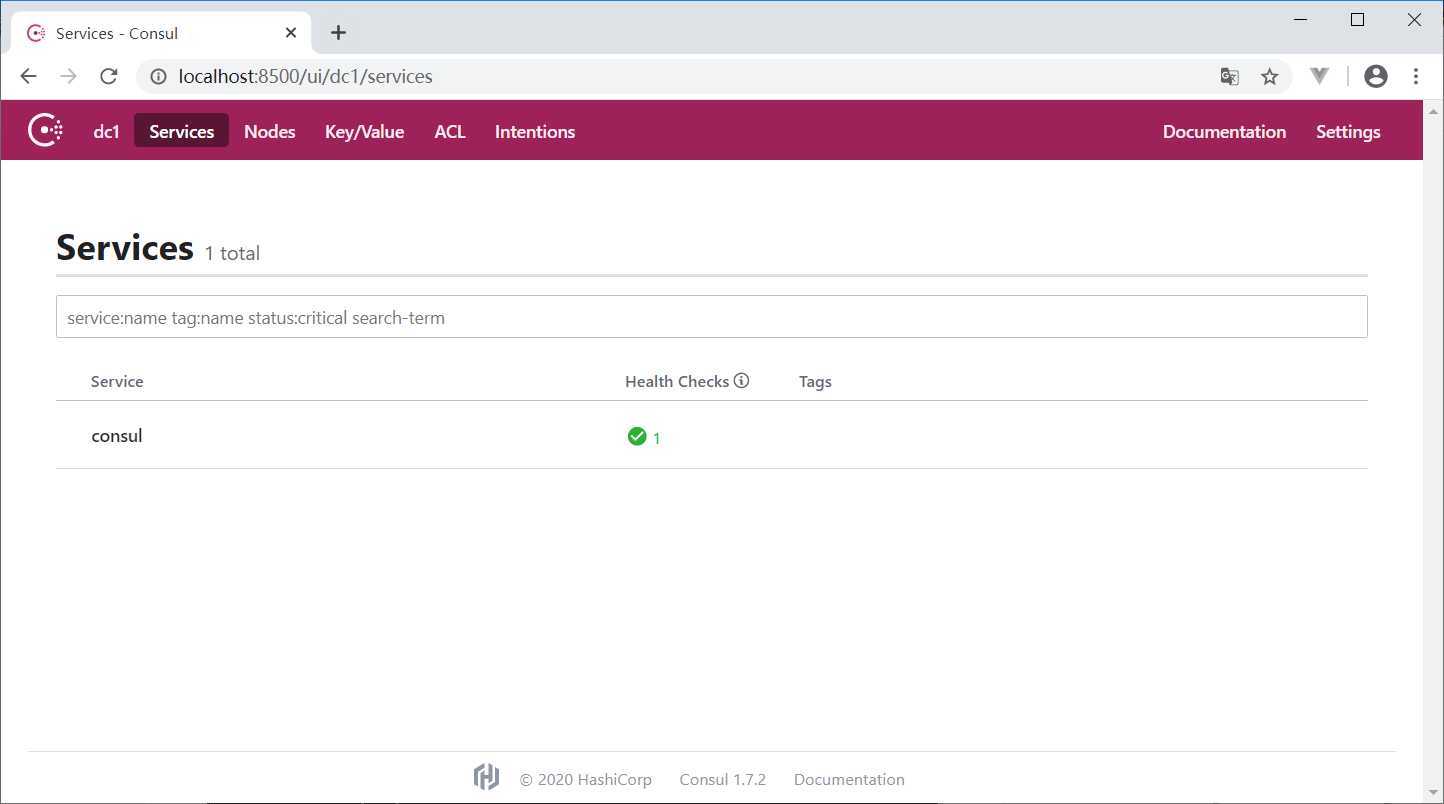This screenshot has width=1444, height=804.
Task: Click the browser back arrow
Action: (x=28, y=76)
